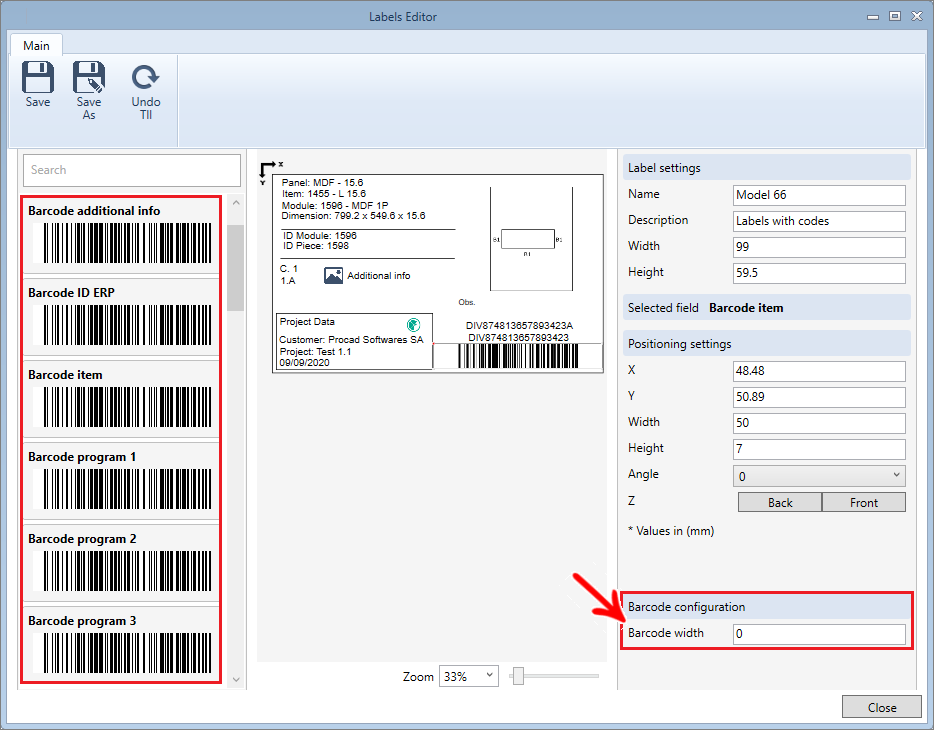Focus the Search field

click(132, 170)
